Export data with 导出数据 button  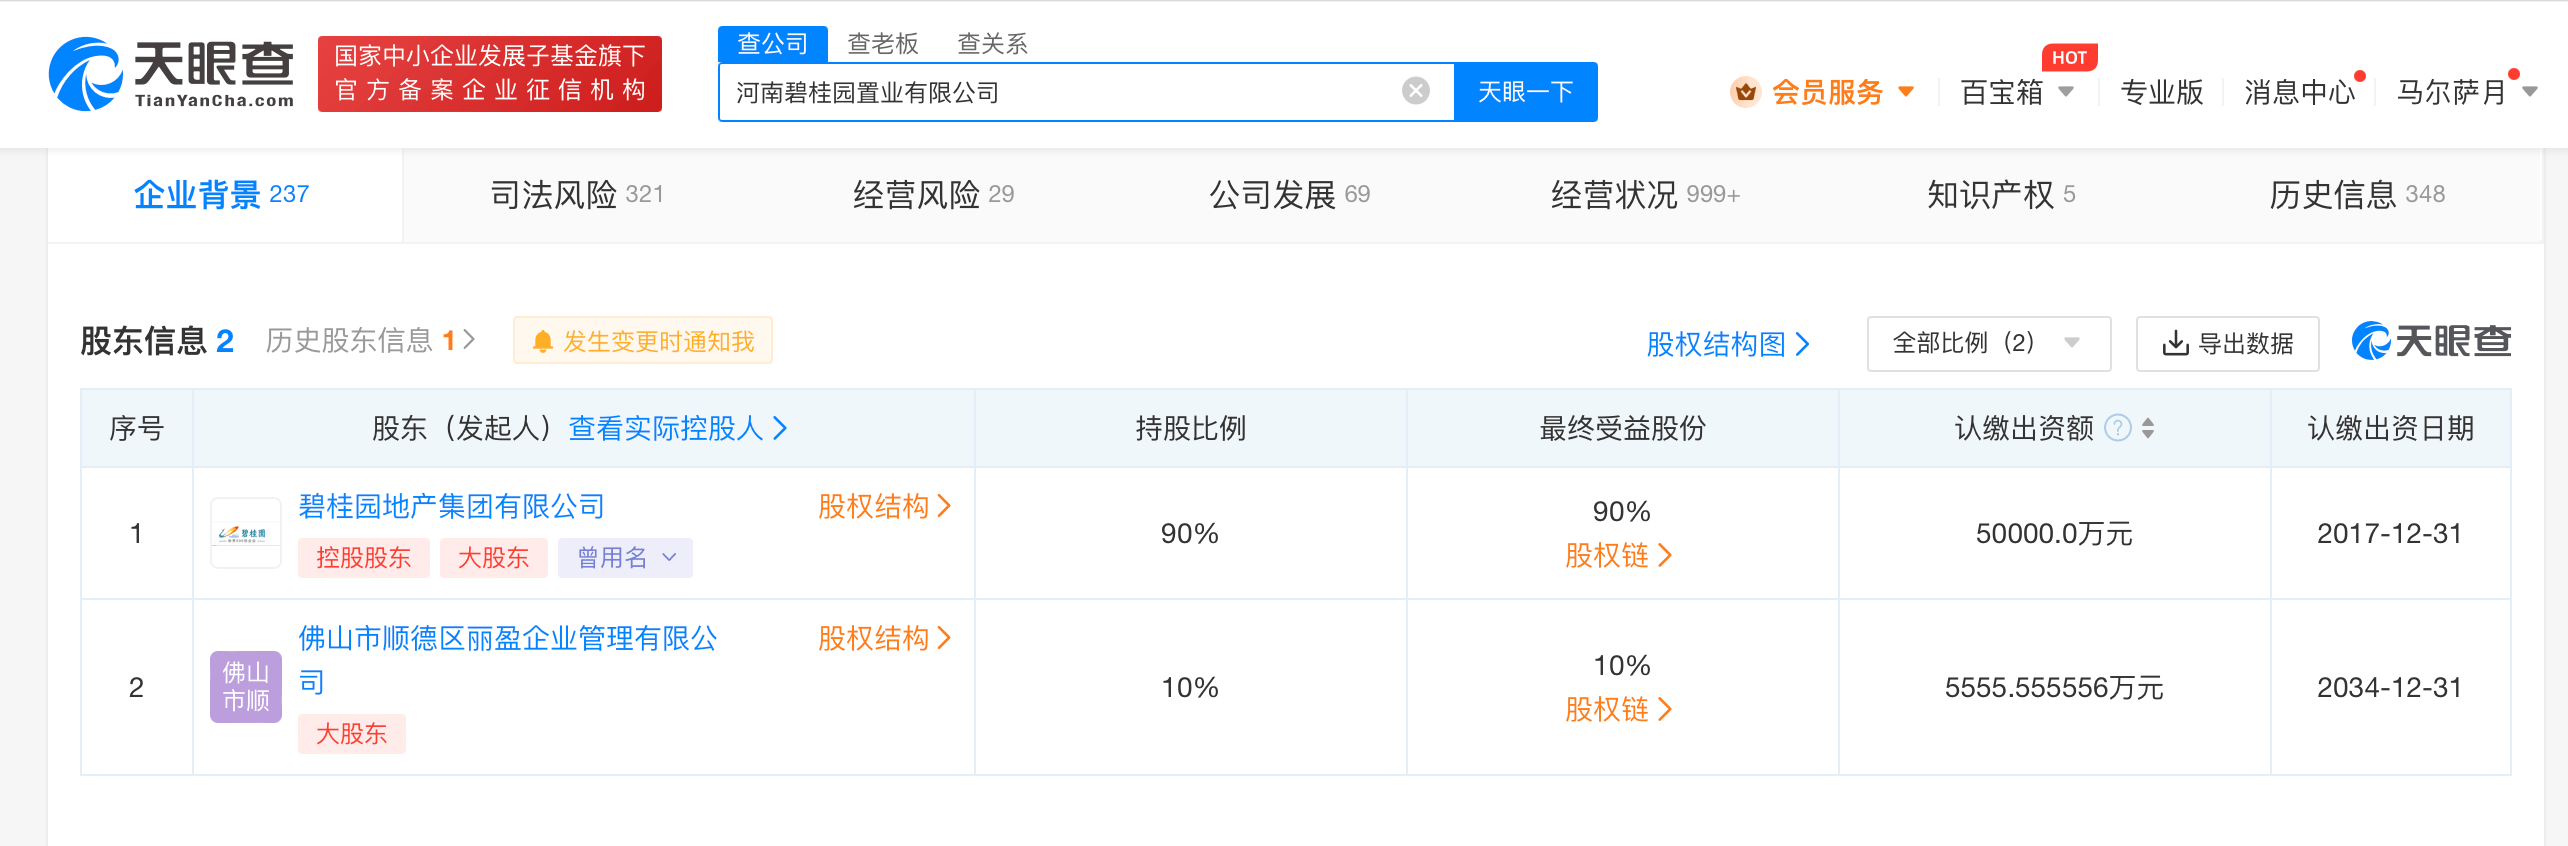point(2227,343)
